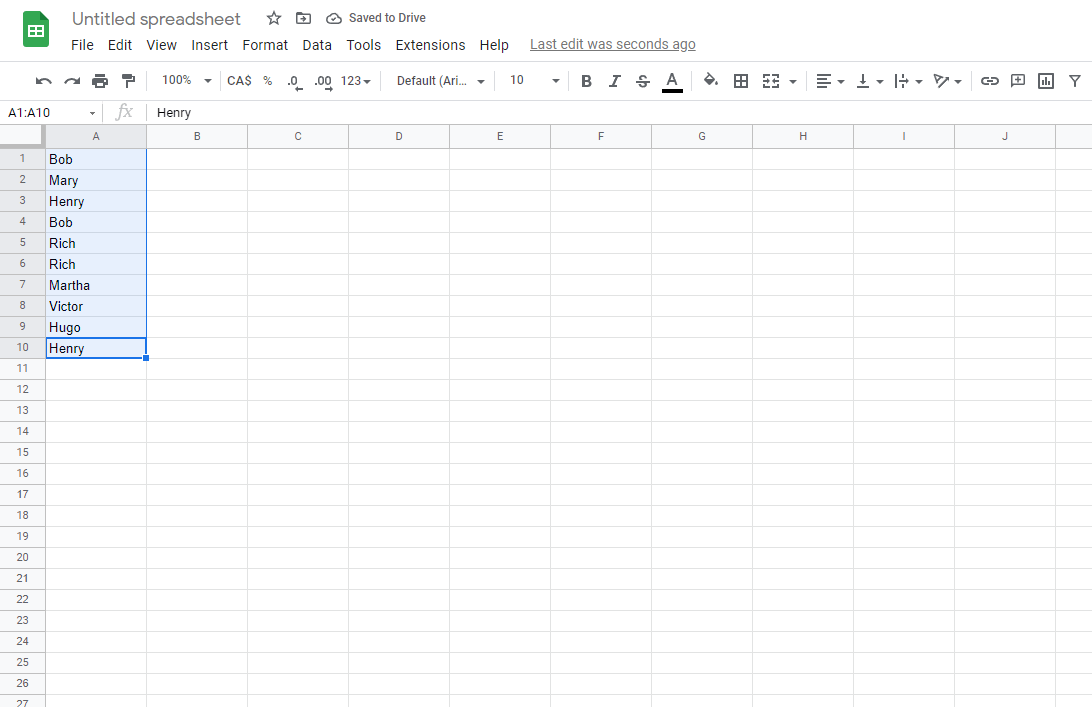Click the Last edit link
The image size is (1092, 707).
point(612,44)
